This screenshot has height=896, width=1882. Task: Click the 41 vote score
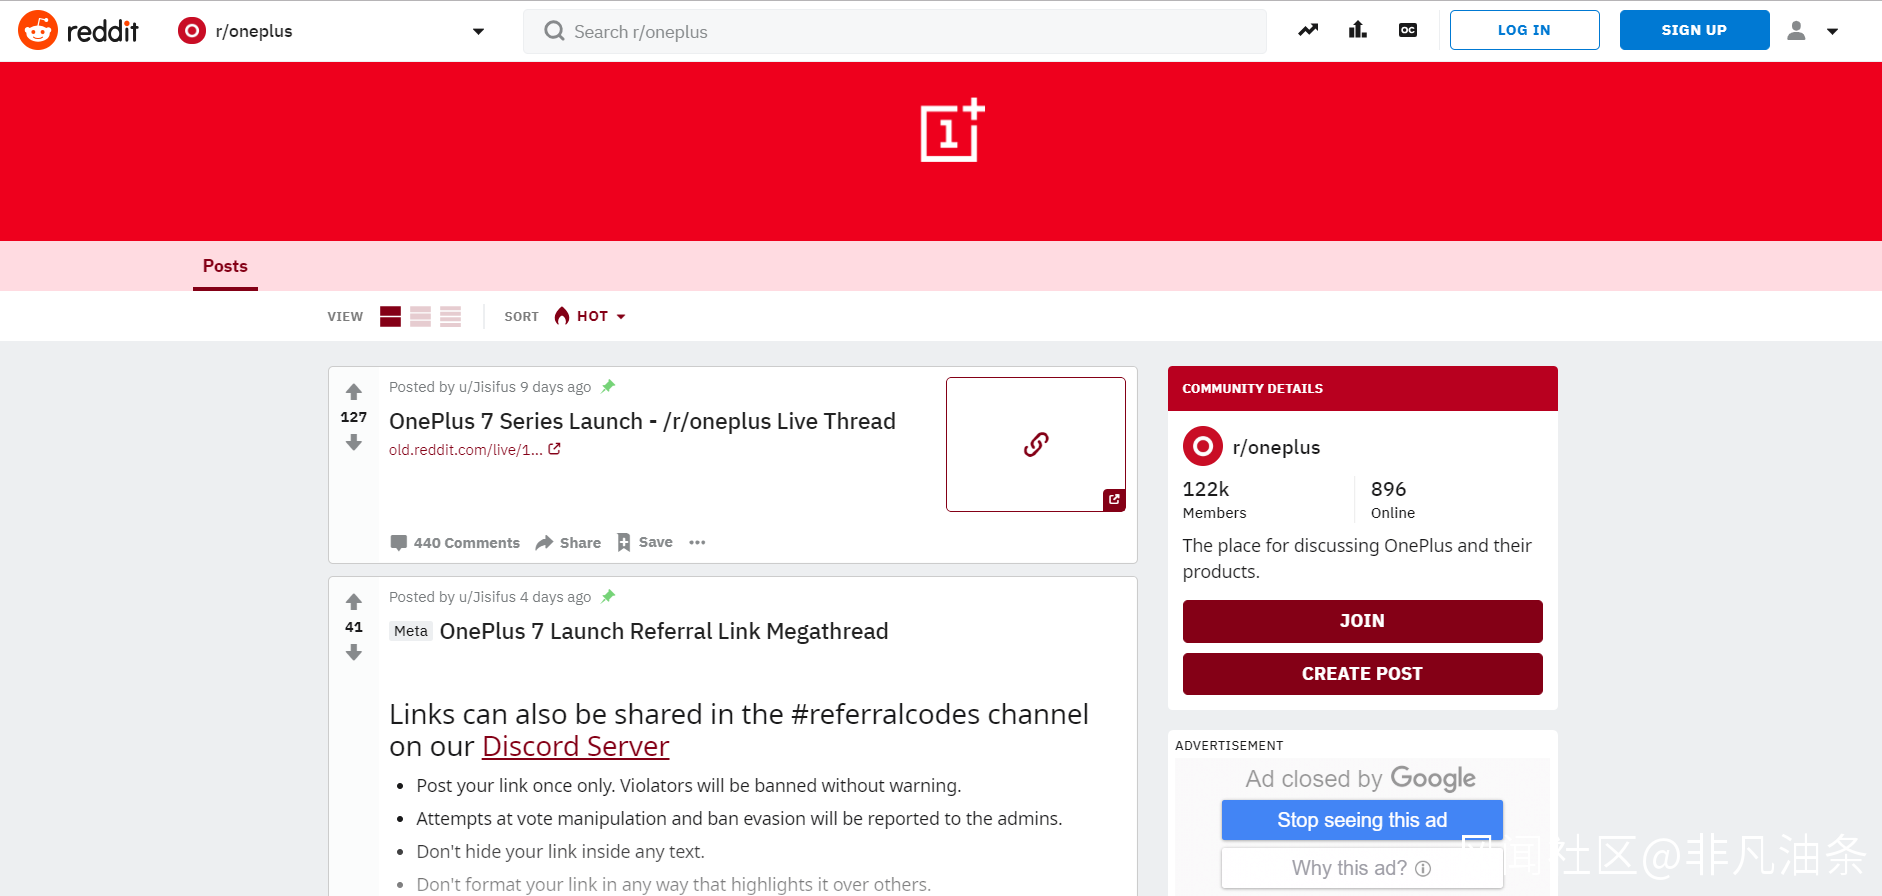(354, 627)
